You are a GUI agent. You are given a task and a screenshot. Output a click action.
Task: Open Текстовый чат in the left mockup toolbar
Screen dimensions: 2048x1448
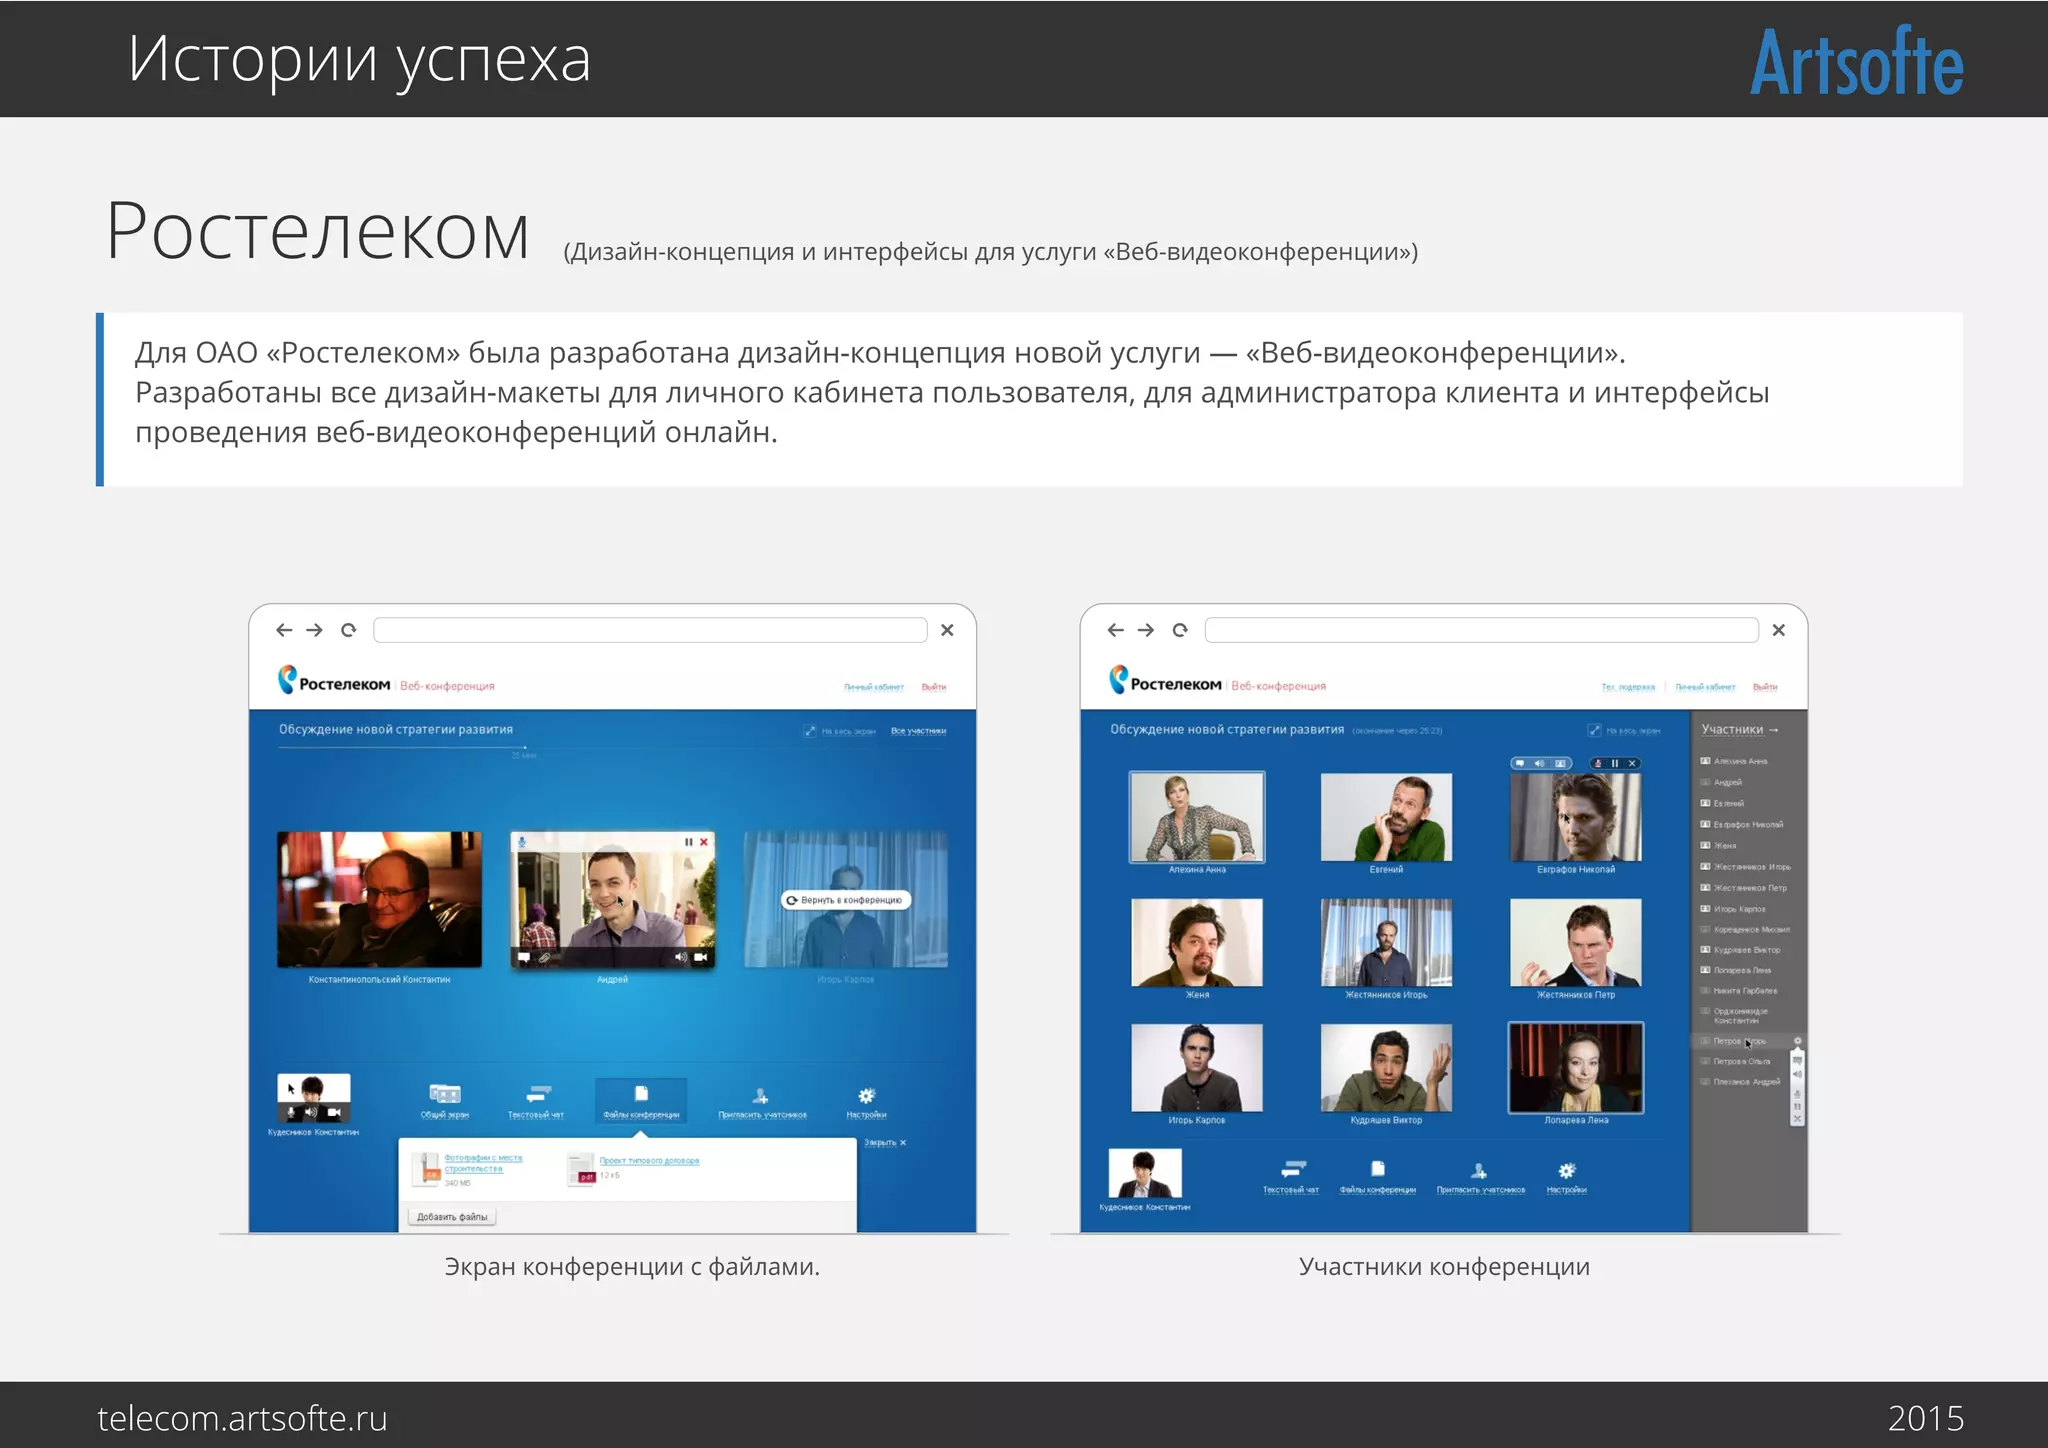coord(536,1101)
